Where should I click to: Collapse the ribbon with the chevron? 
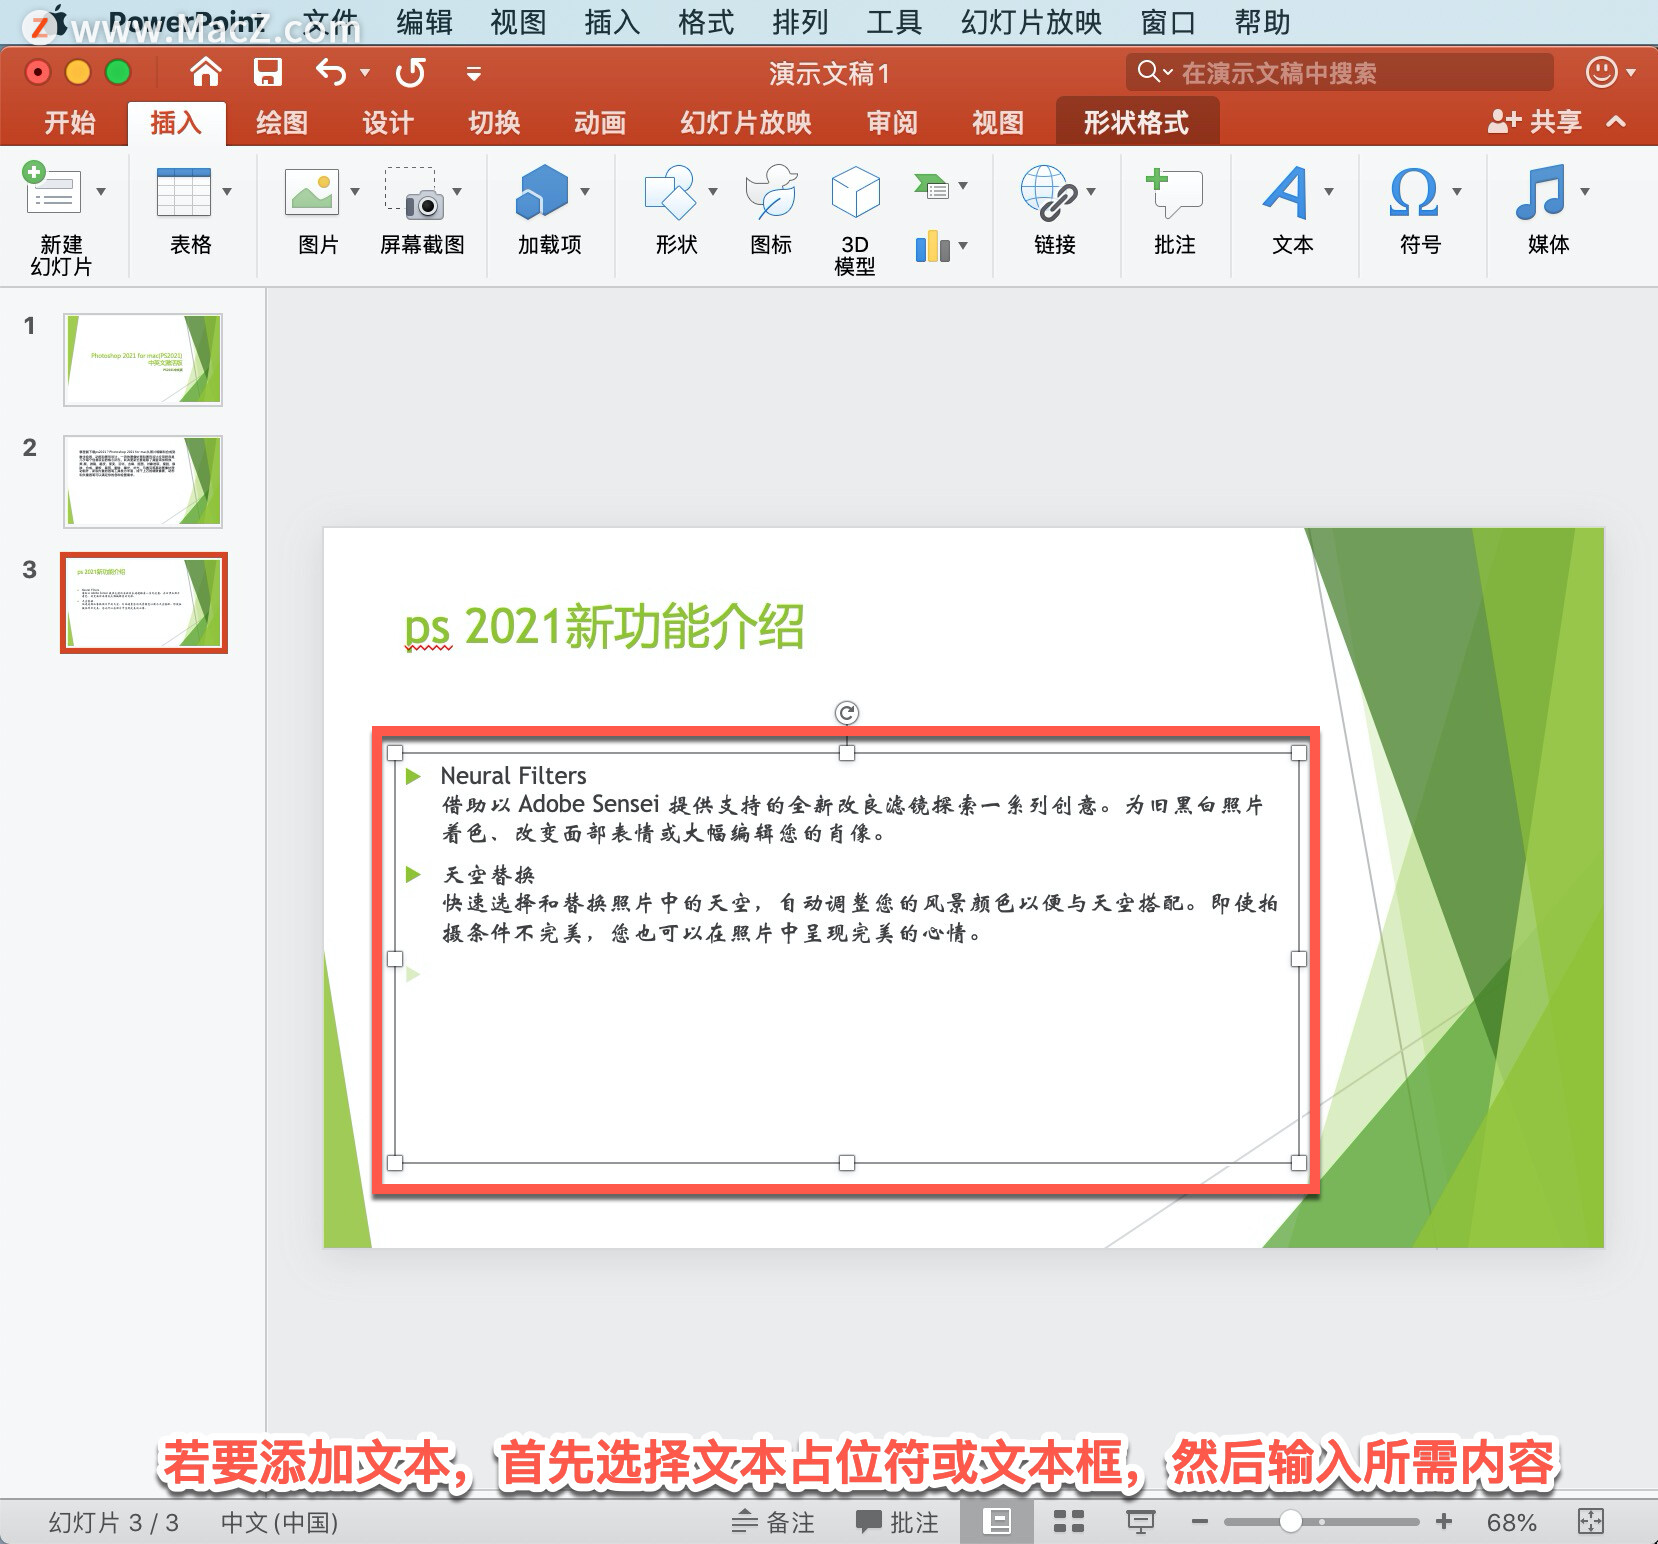coord(1616,122)
